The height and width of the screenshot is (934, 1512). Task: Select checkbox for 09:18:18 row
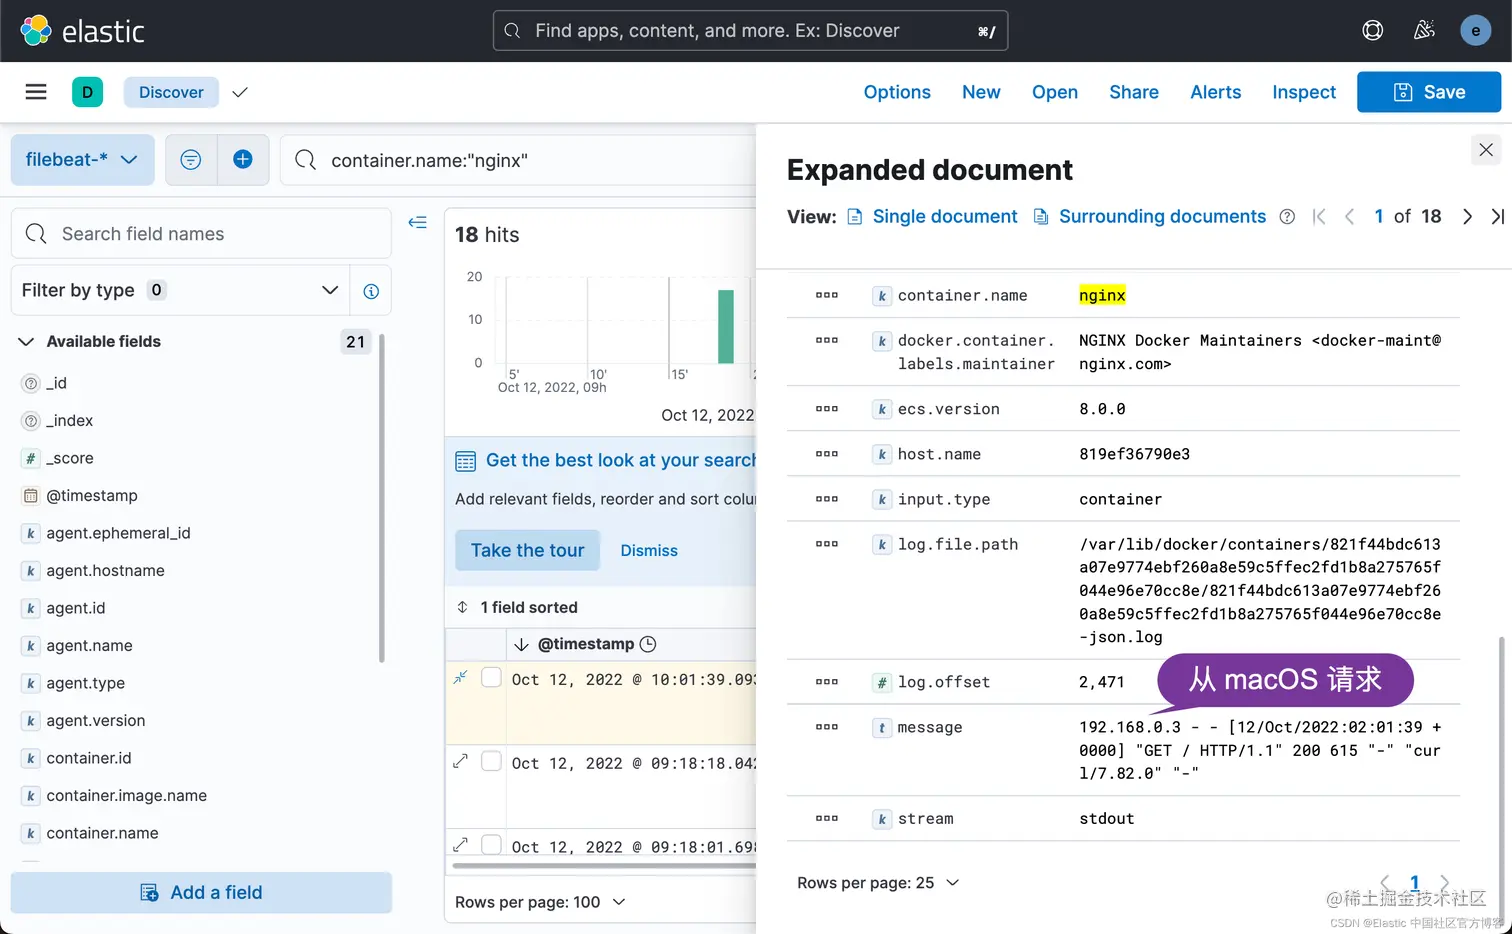491,761
